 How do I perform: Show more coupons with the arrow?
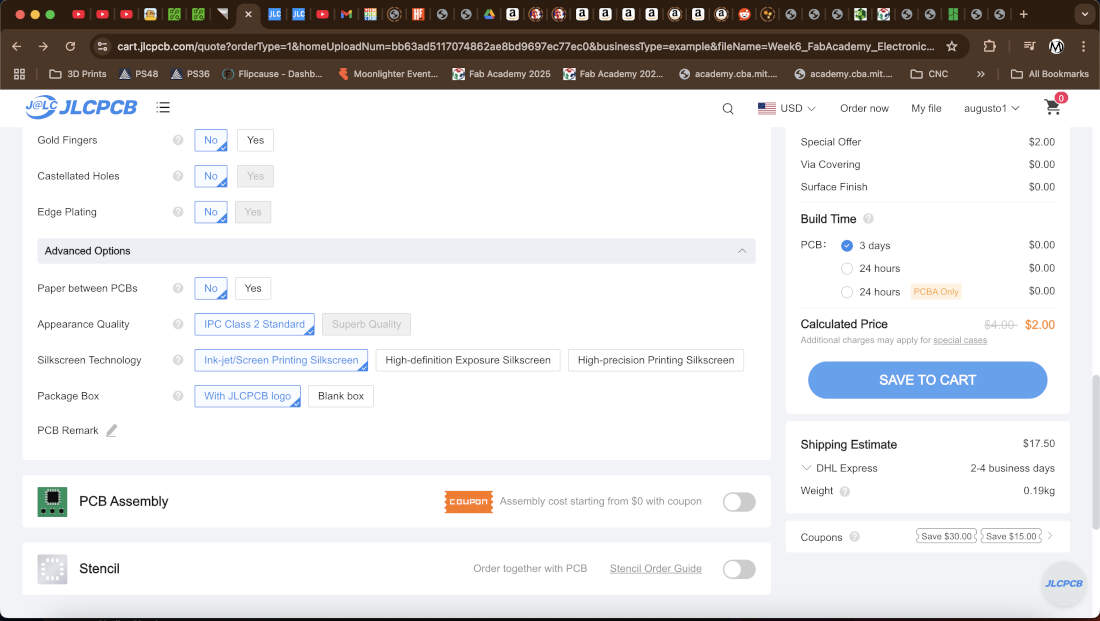(x=1050, y=536)
